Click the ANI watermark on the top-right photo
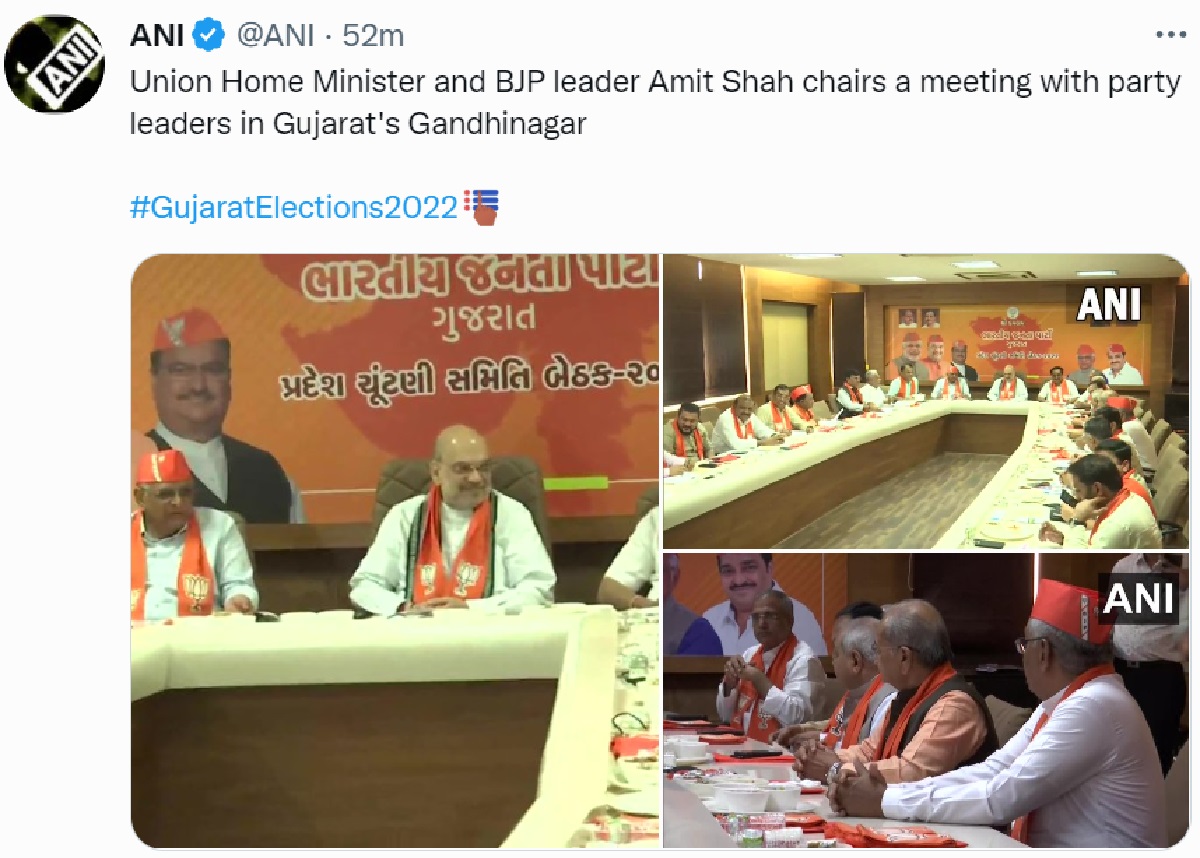This screenshot has height=858, width=1200. (1109, 304)
